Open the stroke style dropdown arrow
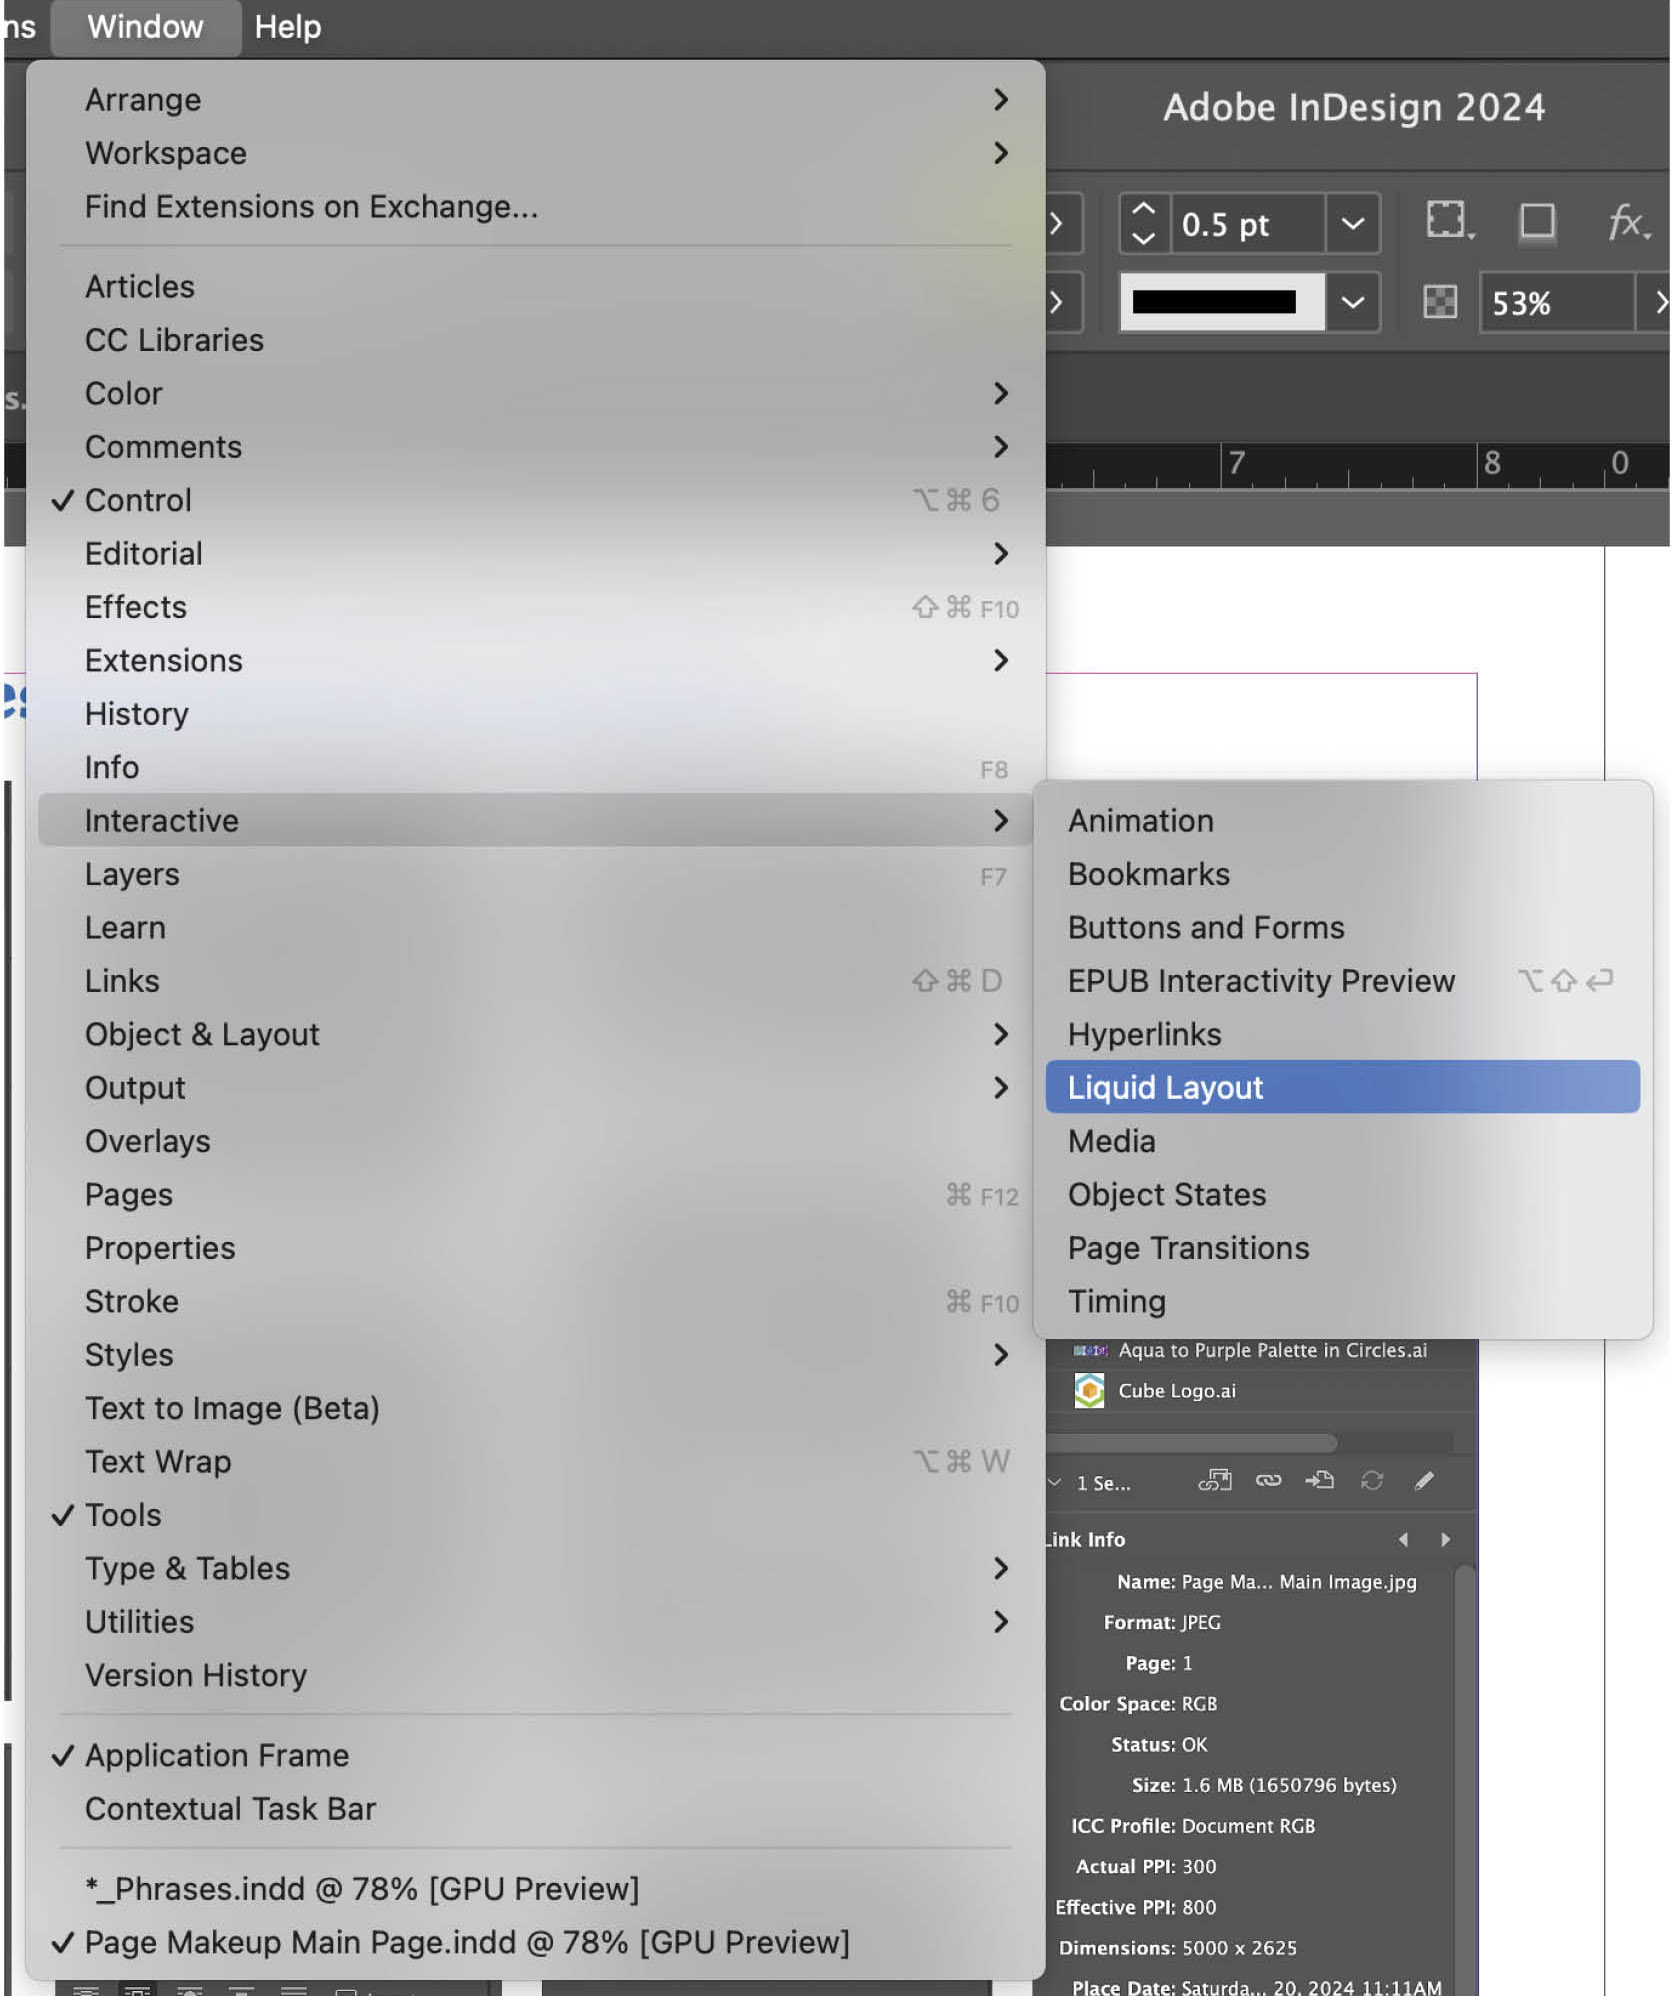Image resolution: width=1676 pixels, height=1996 pixels. click(x=1353, y=302)
